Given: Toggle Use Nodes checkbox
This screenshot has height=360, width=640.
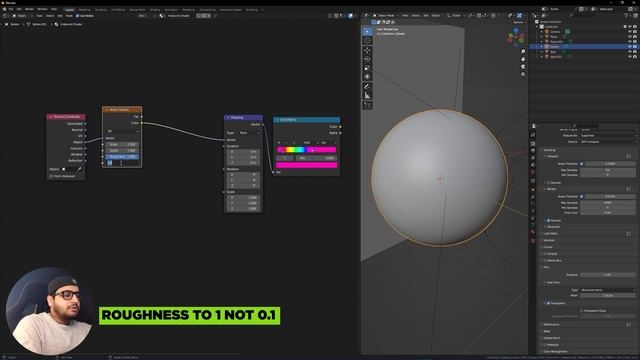Looking at the screenshot, I should [x=78, y=16].
